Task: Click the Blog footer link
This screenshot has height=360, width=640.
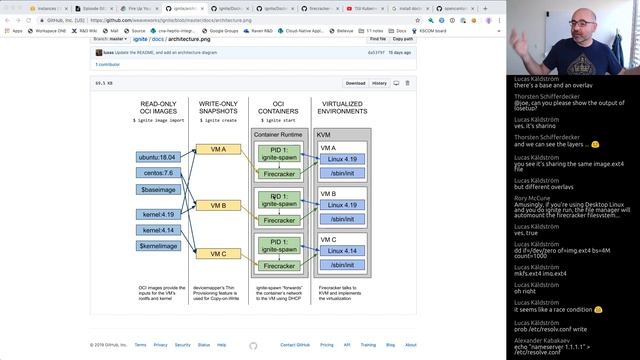Action: 391,345
